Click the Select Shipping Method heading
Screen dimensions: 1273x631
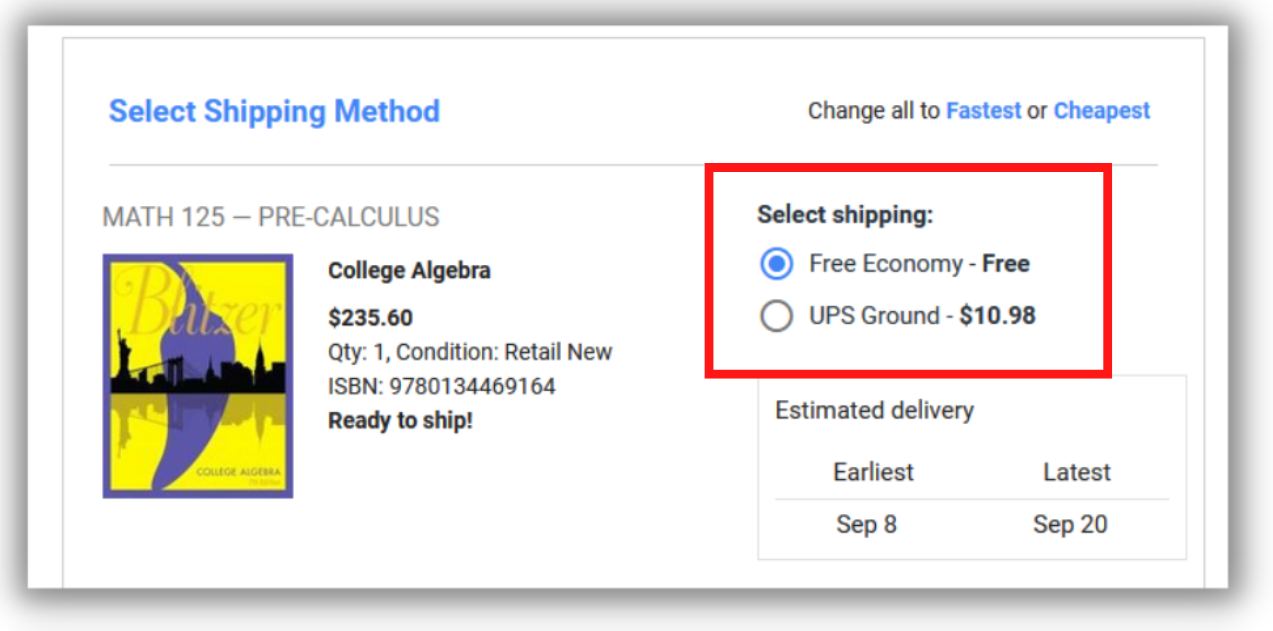(274, 111)
